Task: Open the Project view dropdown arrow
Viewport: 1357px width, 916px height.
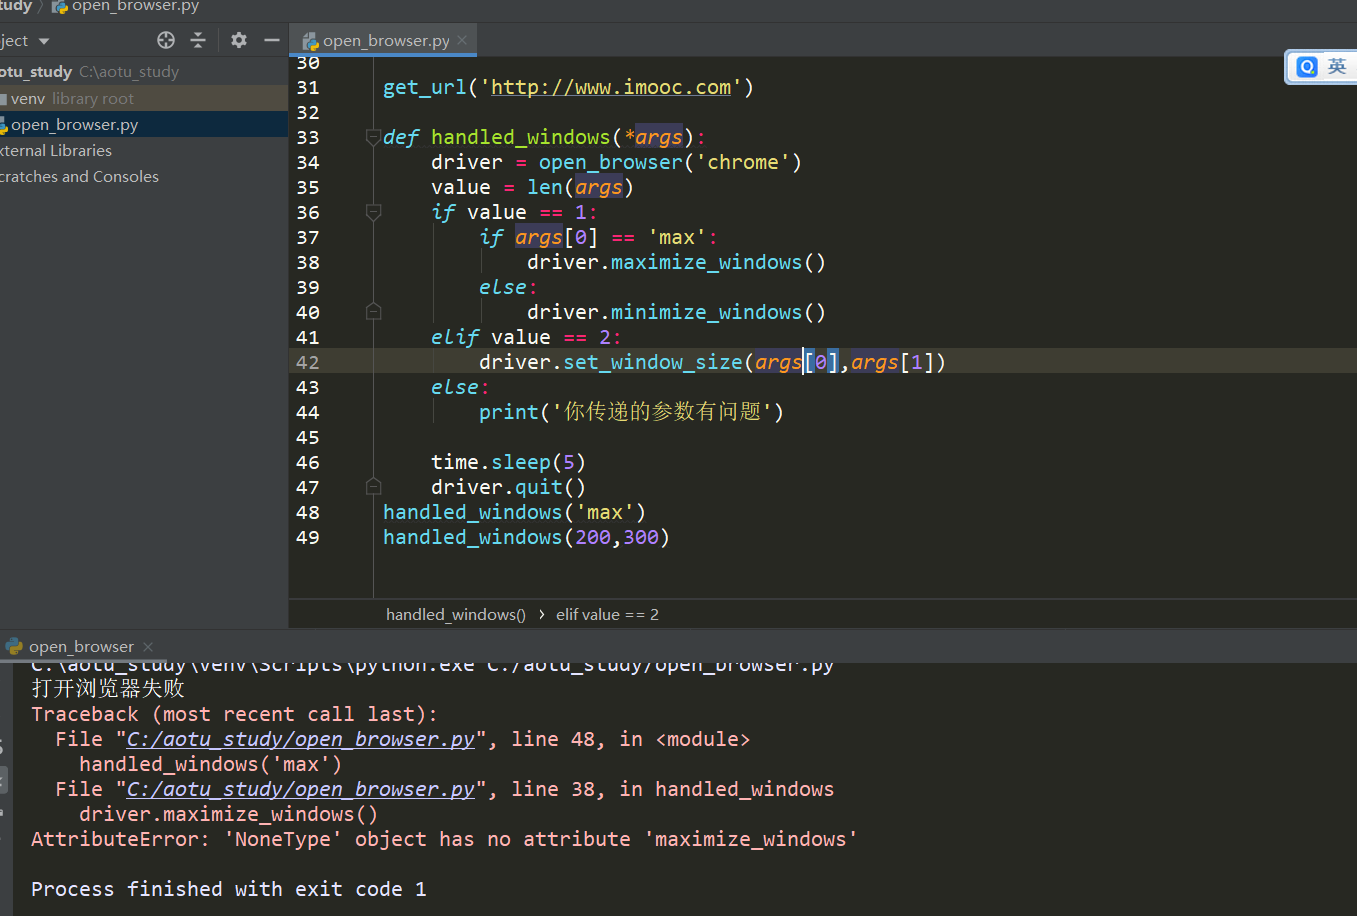Action: click(x=44, y=41)
